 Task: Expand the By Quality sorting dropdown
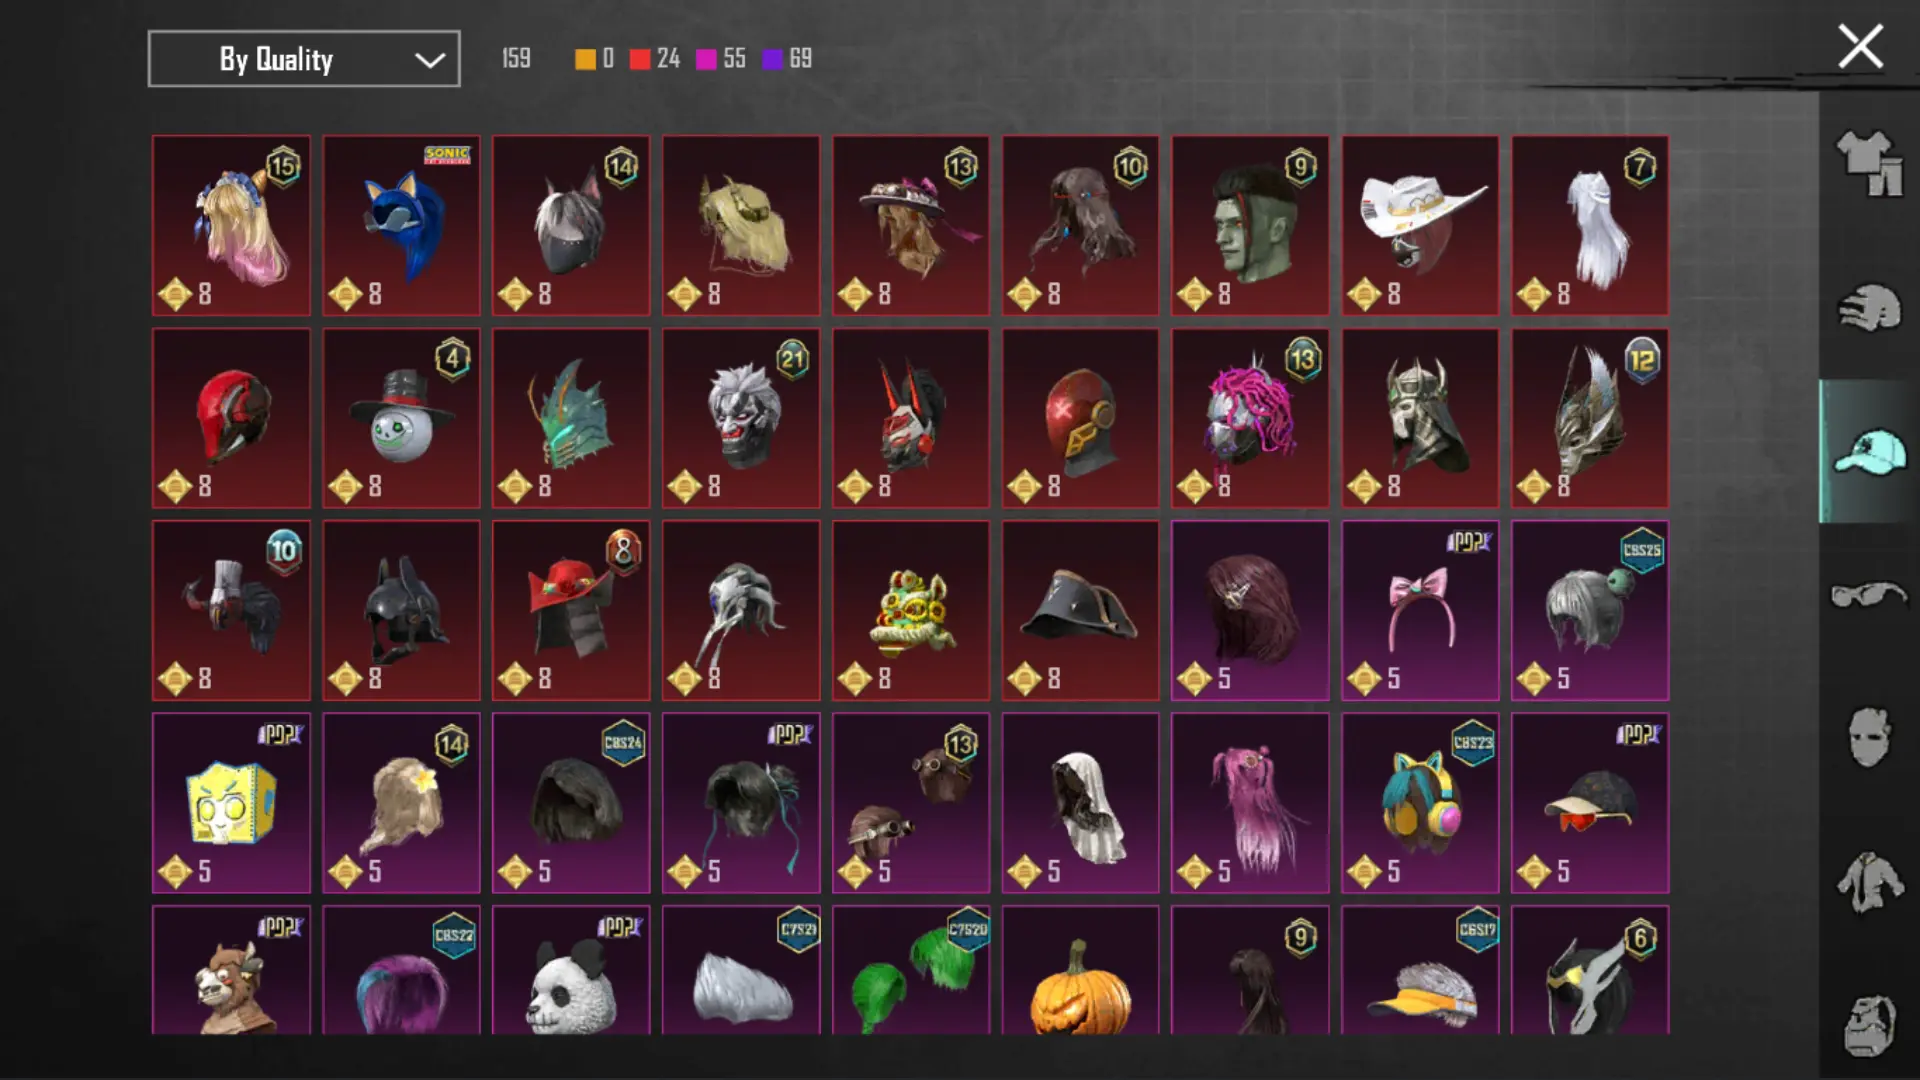(x=304, y=59)
